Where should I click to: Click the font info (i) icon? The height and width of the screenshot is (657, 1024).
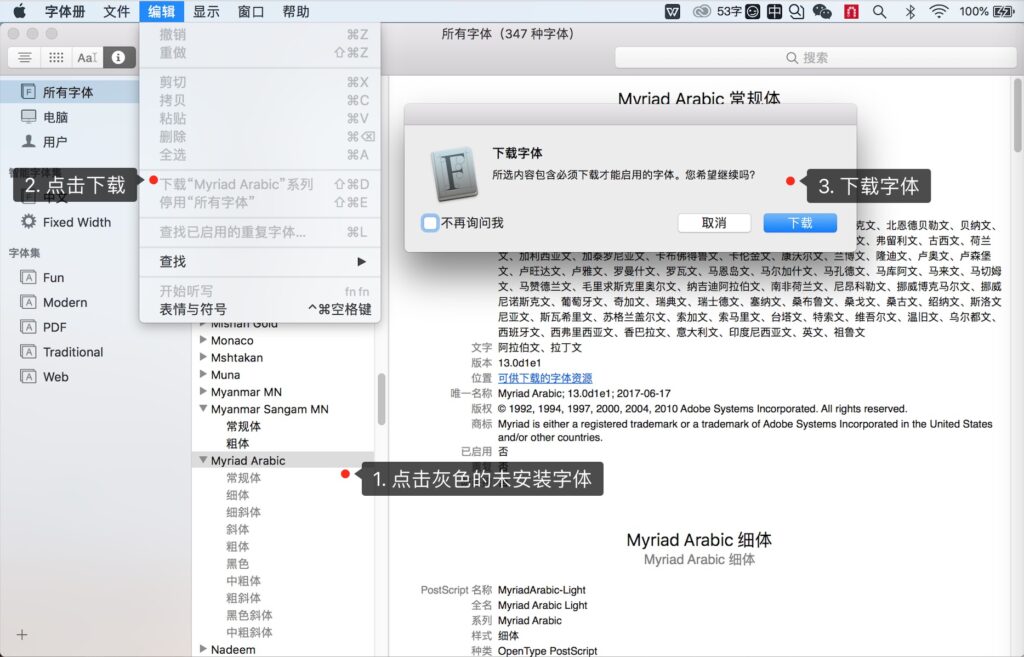coord(118,57)
